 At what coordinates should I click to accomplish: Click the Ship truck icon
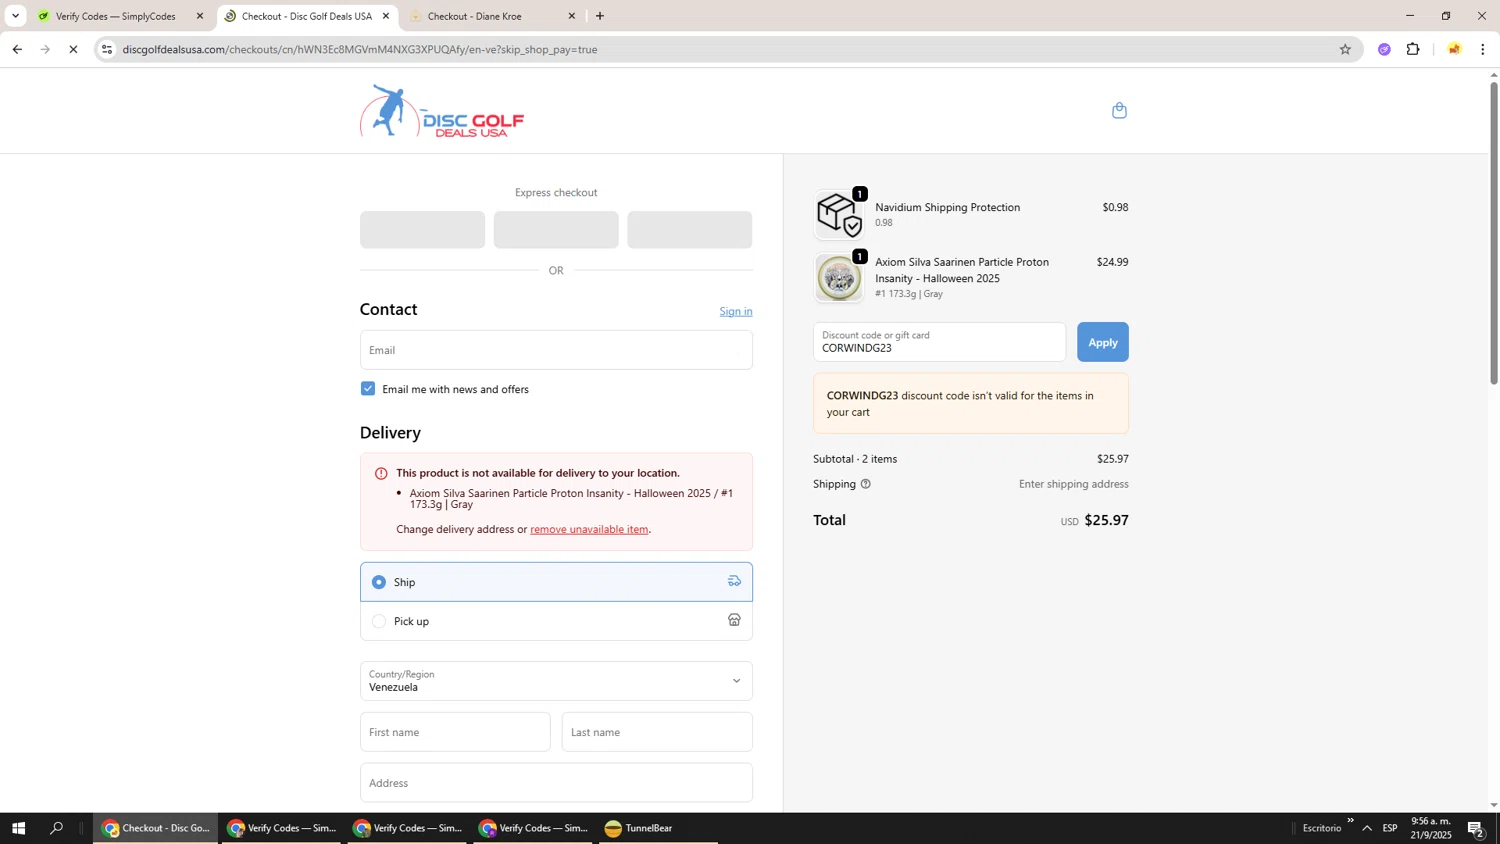pos(734,581)
